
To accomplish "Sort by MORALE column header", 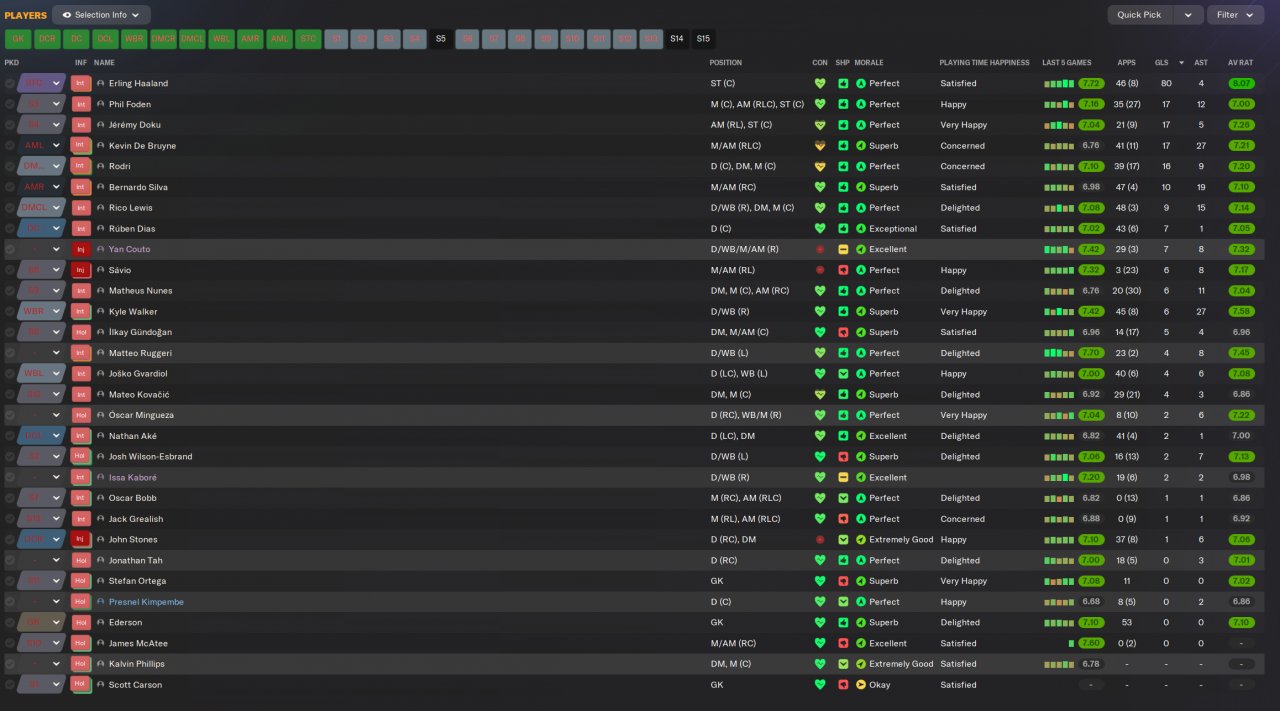I will [869, 62].
